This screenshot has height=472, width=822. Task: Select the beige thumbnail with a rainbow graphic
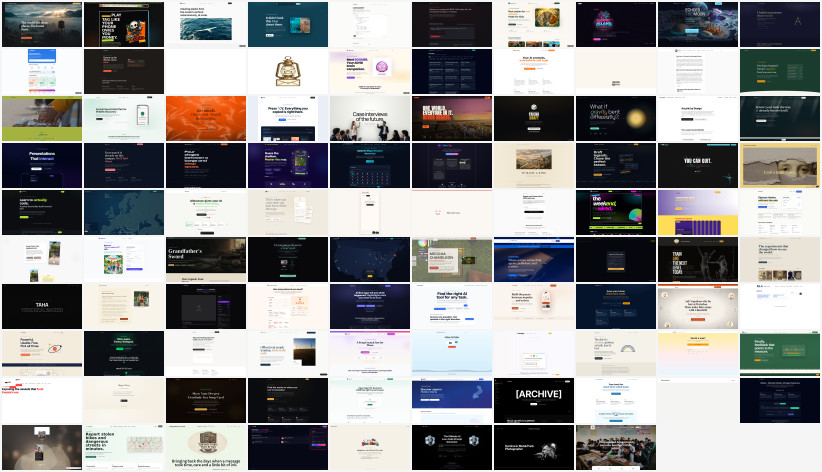click(x=616, y=353)
